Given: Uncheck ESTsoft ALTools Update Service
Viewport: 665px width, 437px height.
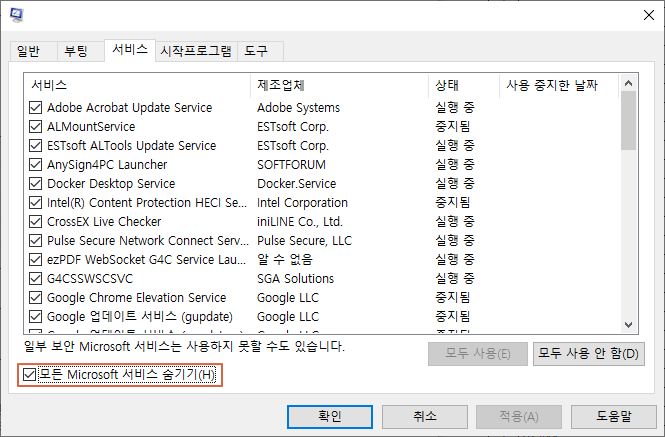Looking at the screenshot, I should [x=36, y=146].
